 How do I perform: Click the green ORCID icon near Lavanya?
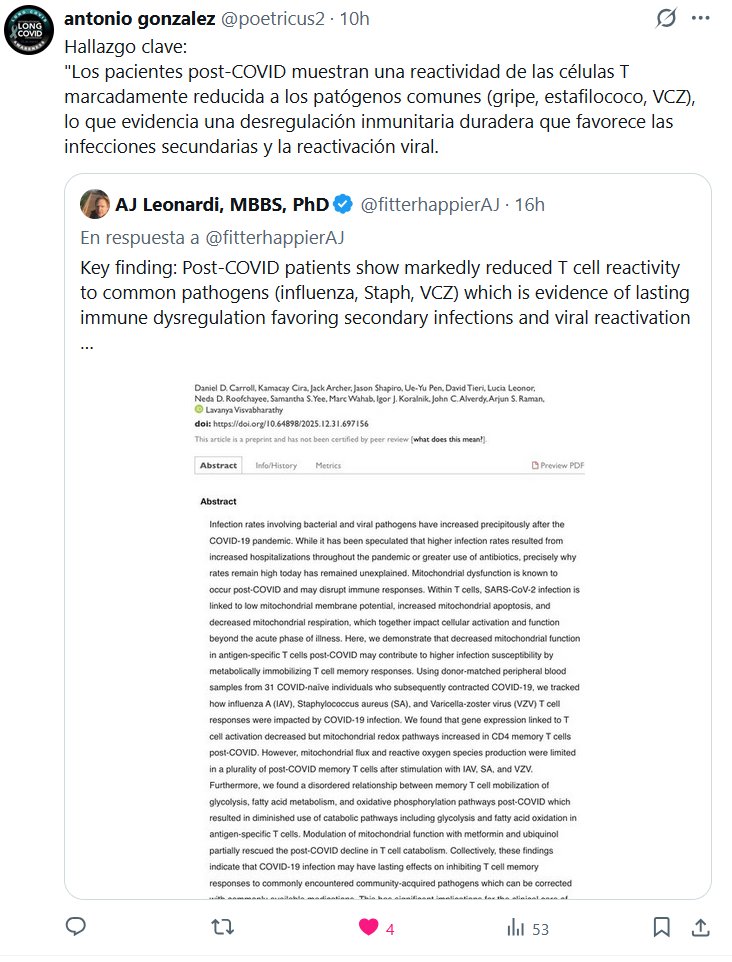[x=199, y=410]
